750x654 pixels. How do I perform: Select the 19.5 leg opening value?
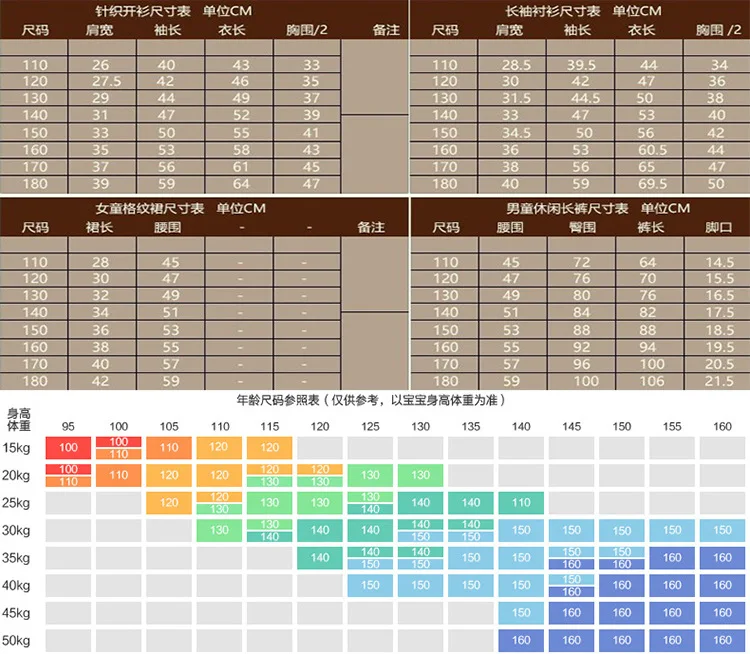pyautogui.click(x=719, y=347)
